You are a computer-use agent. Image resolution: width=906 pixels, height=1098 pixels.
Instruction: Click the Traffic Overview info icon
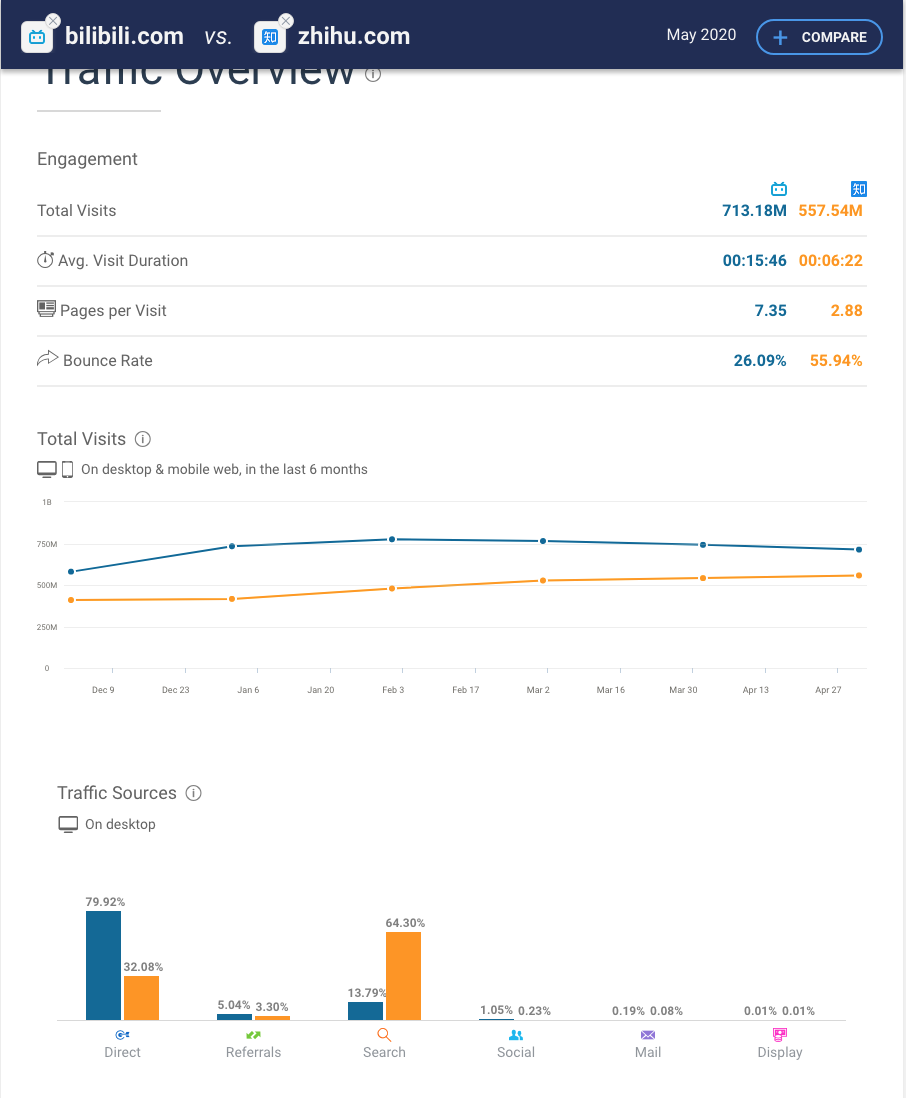[x=373, y=73]
